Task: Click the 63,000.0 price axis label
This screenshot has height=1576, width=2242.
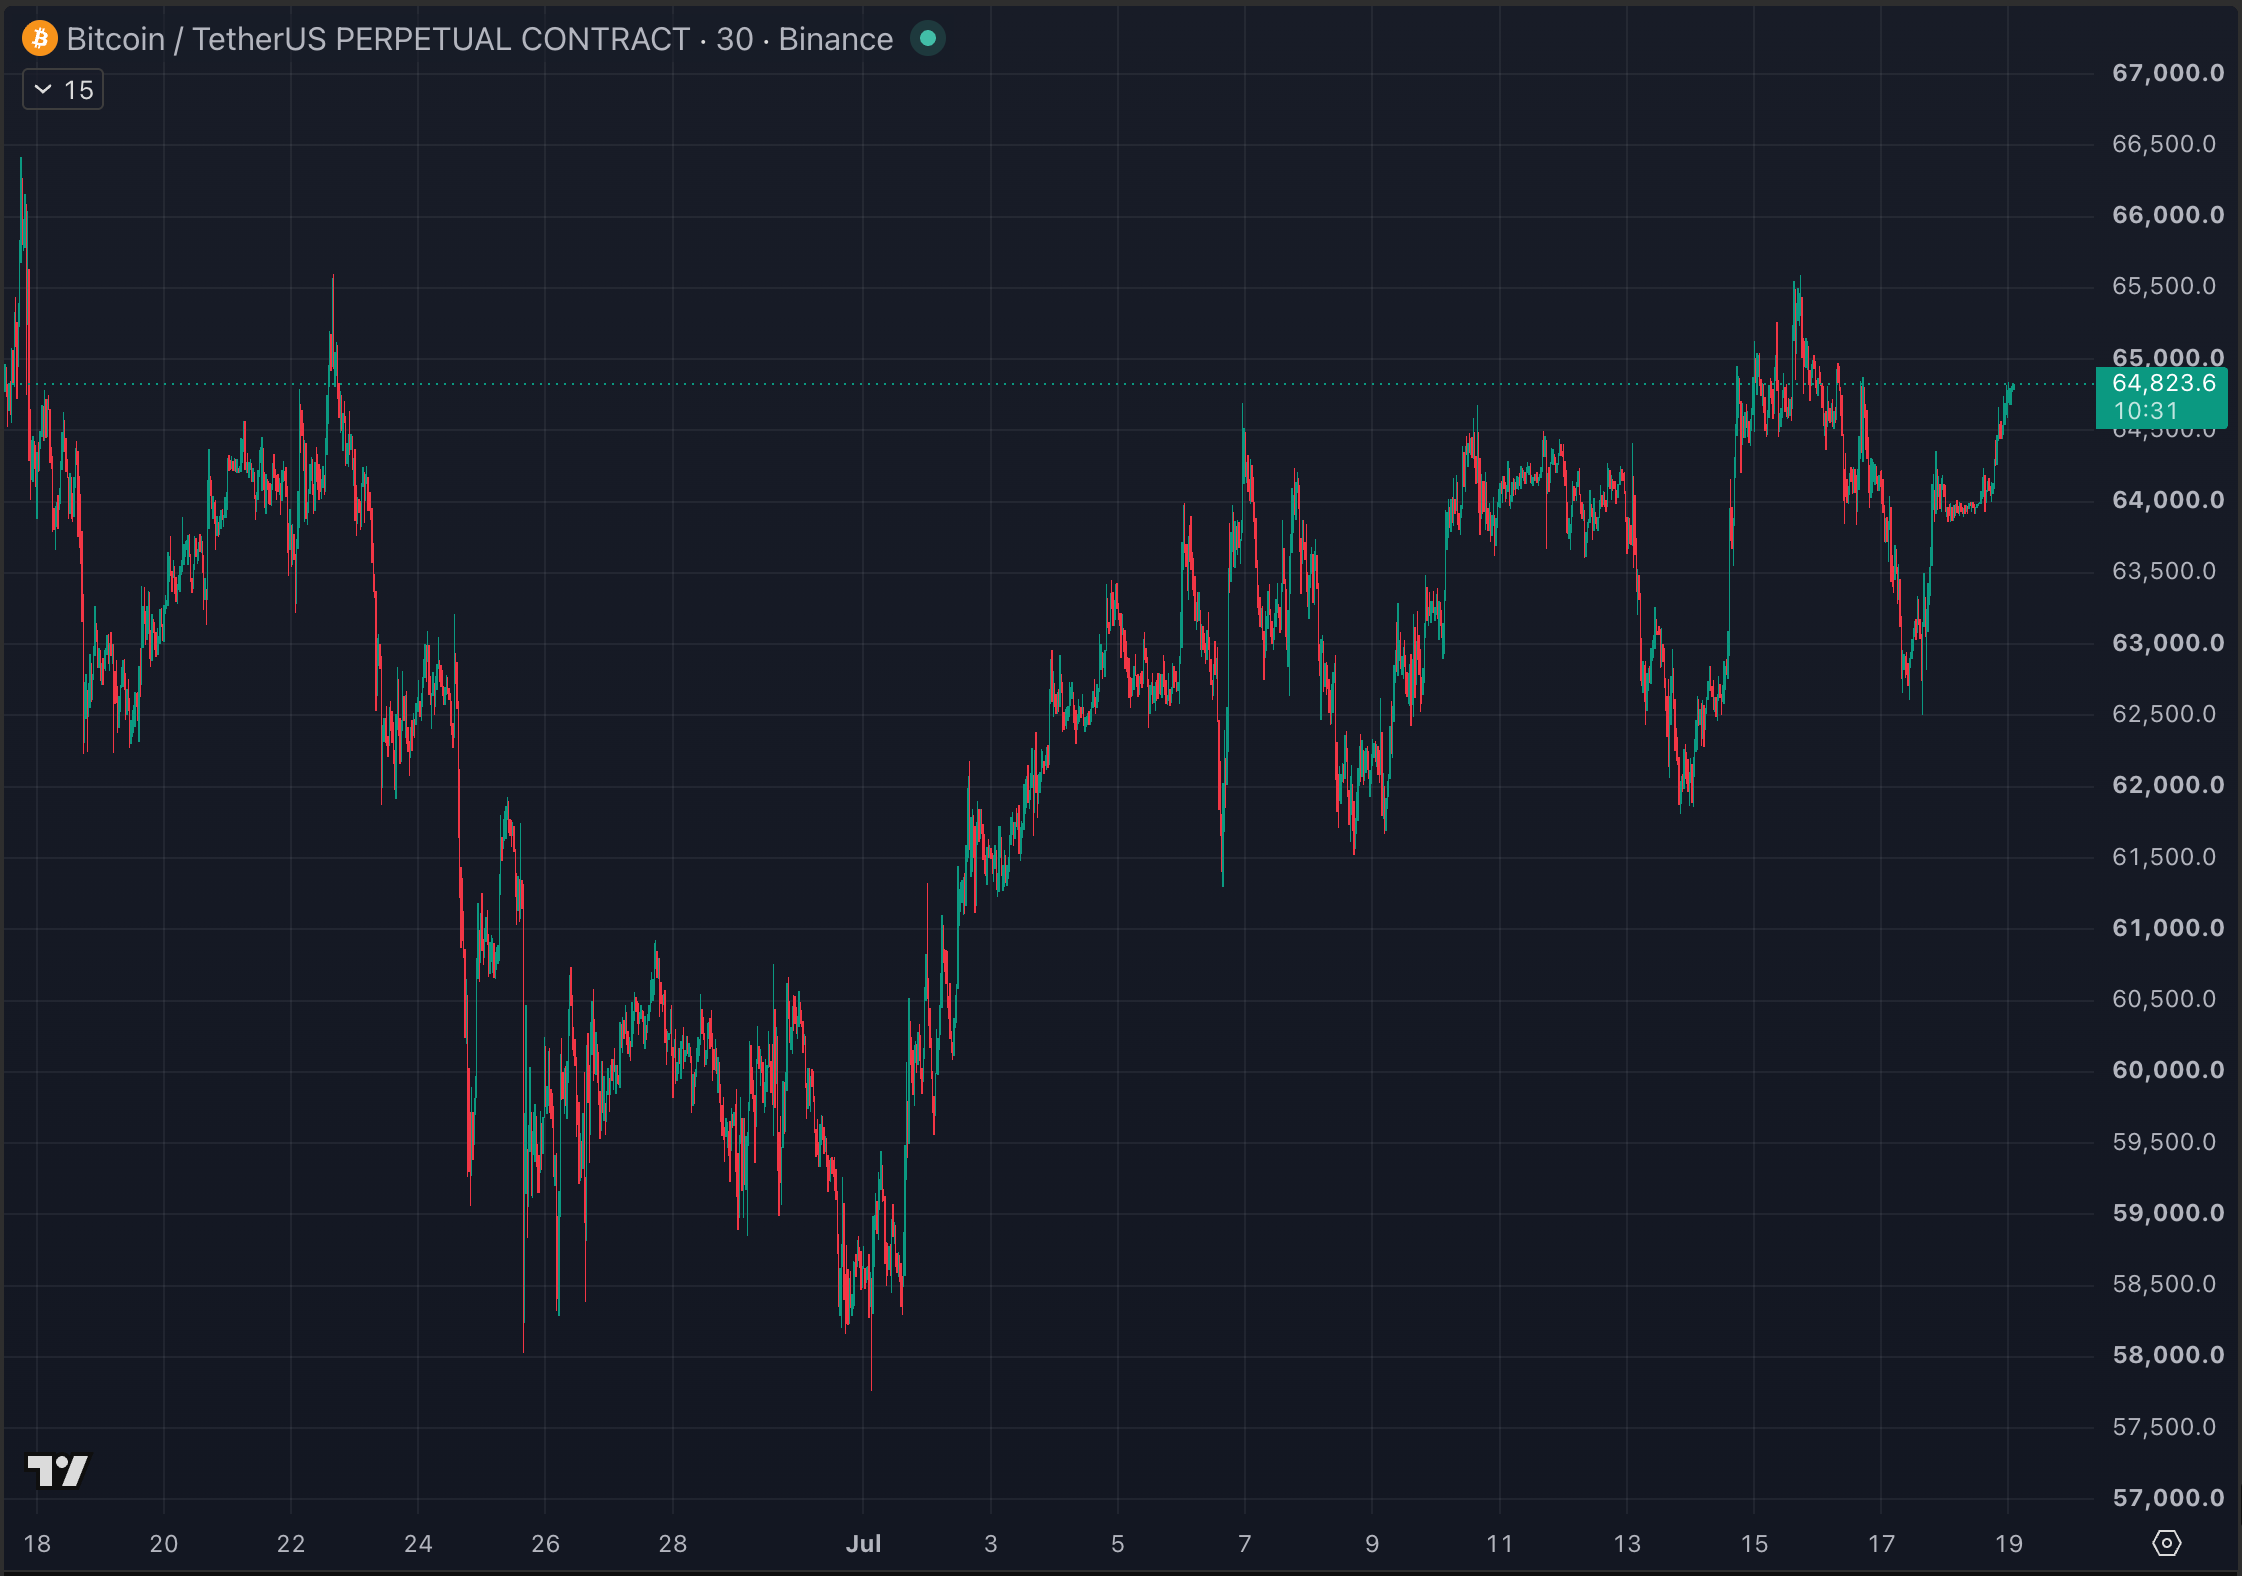Action: click(x=2168, y=643)
